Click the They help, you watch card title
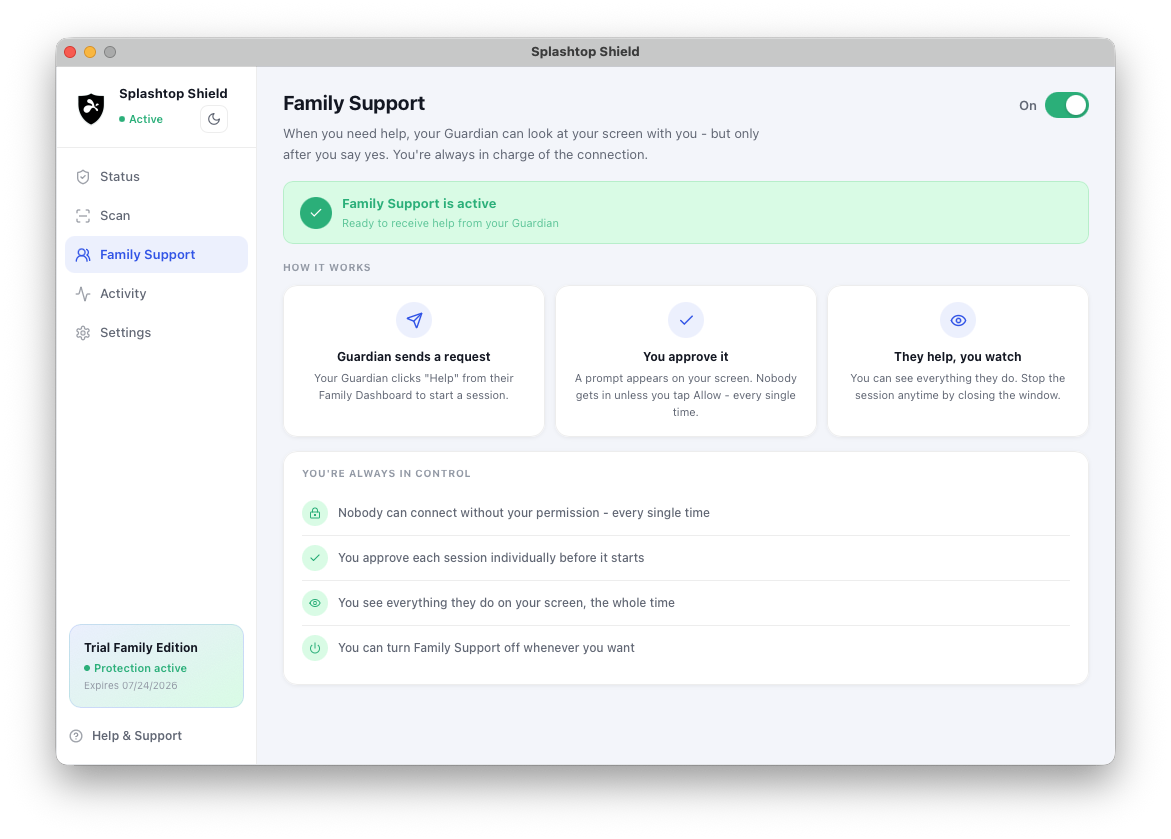Image resolution: width=1171 pixels, height=839 pixels. click(958, 356)
